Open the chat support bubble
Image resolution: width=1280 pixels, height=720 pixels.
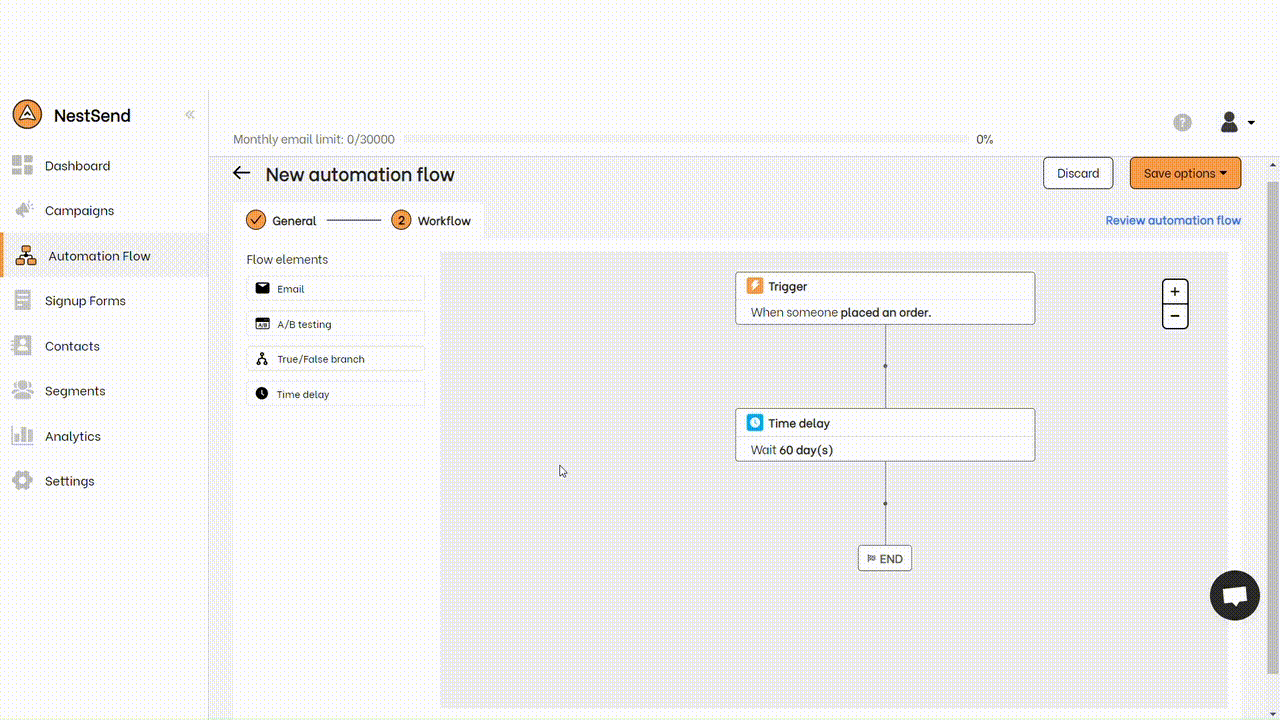pos(1234,596)
